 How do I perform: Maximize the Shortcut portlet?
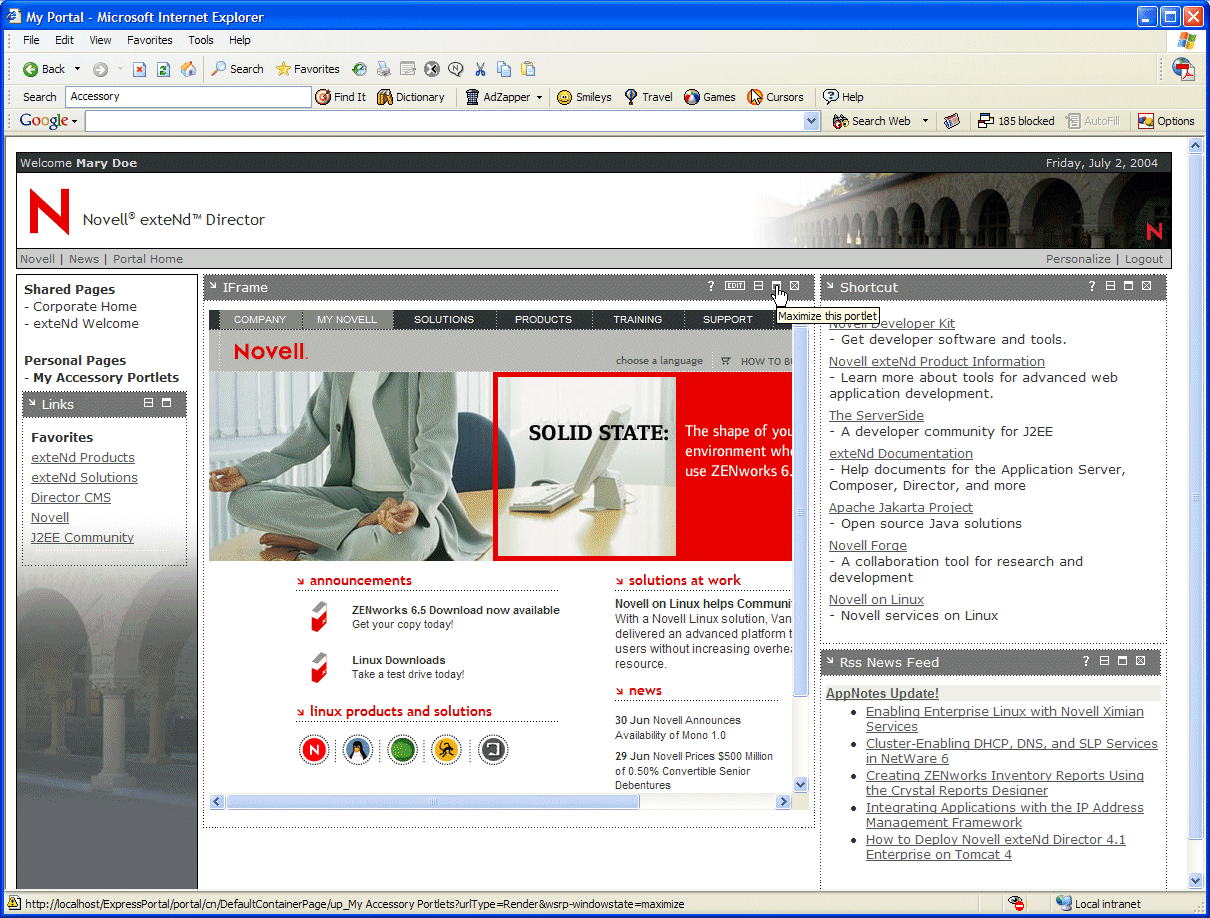1128,286
